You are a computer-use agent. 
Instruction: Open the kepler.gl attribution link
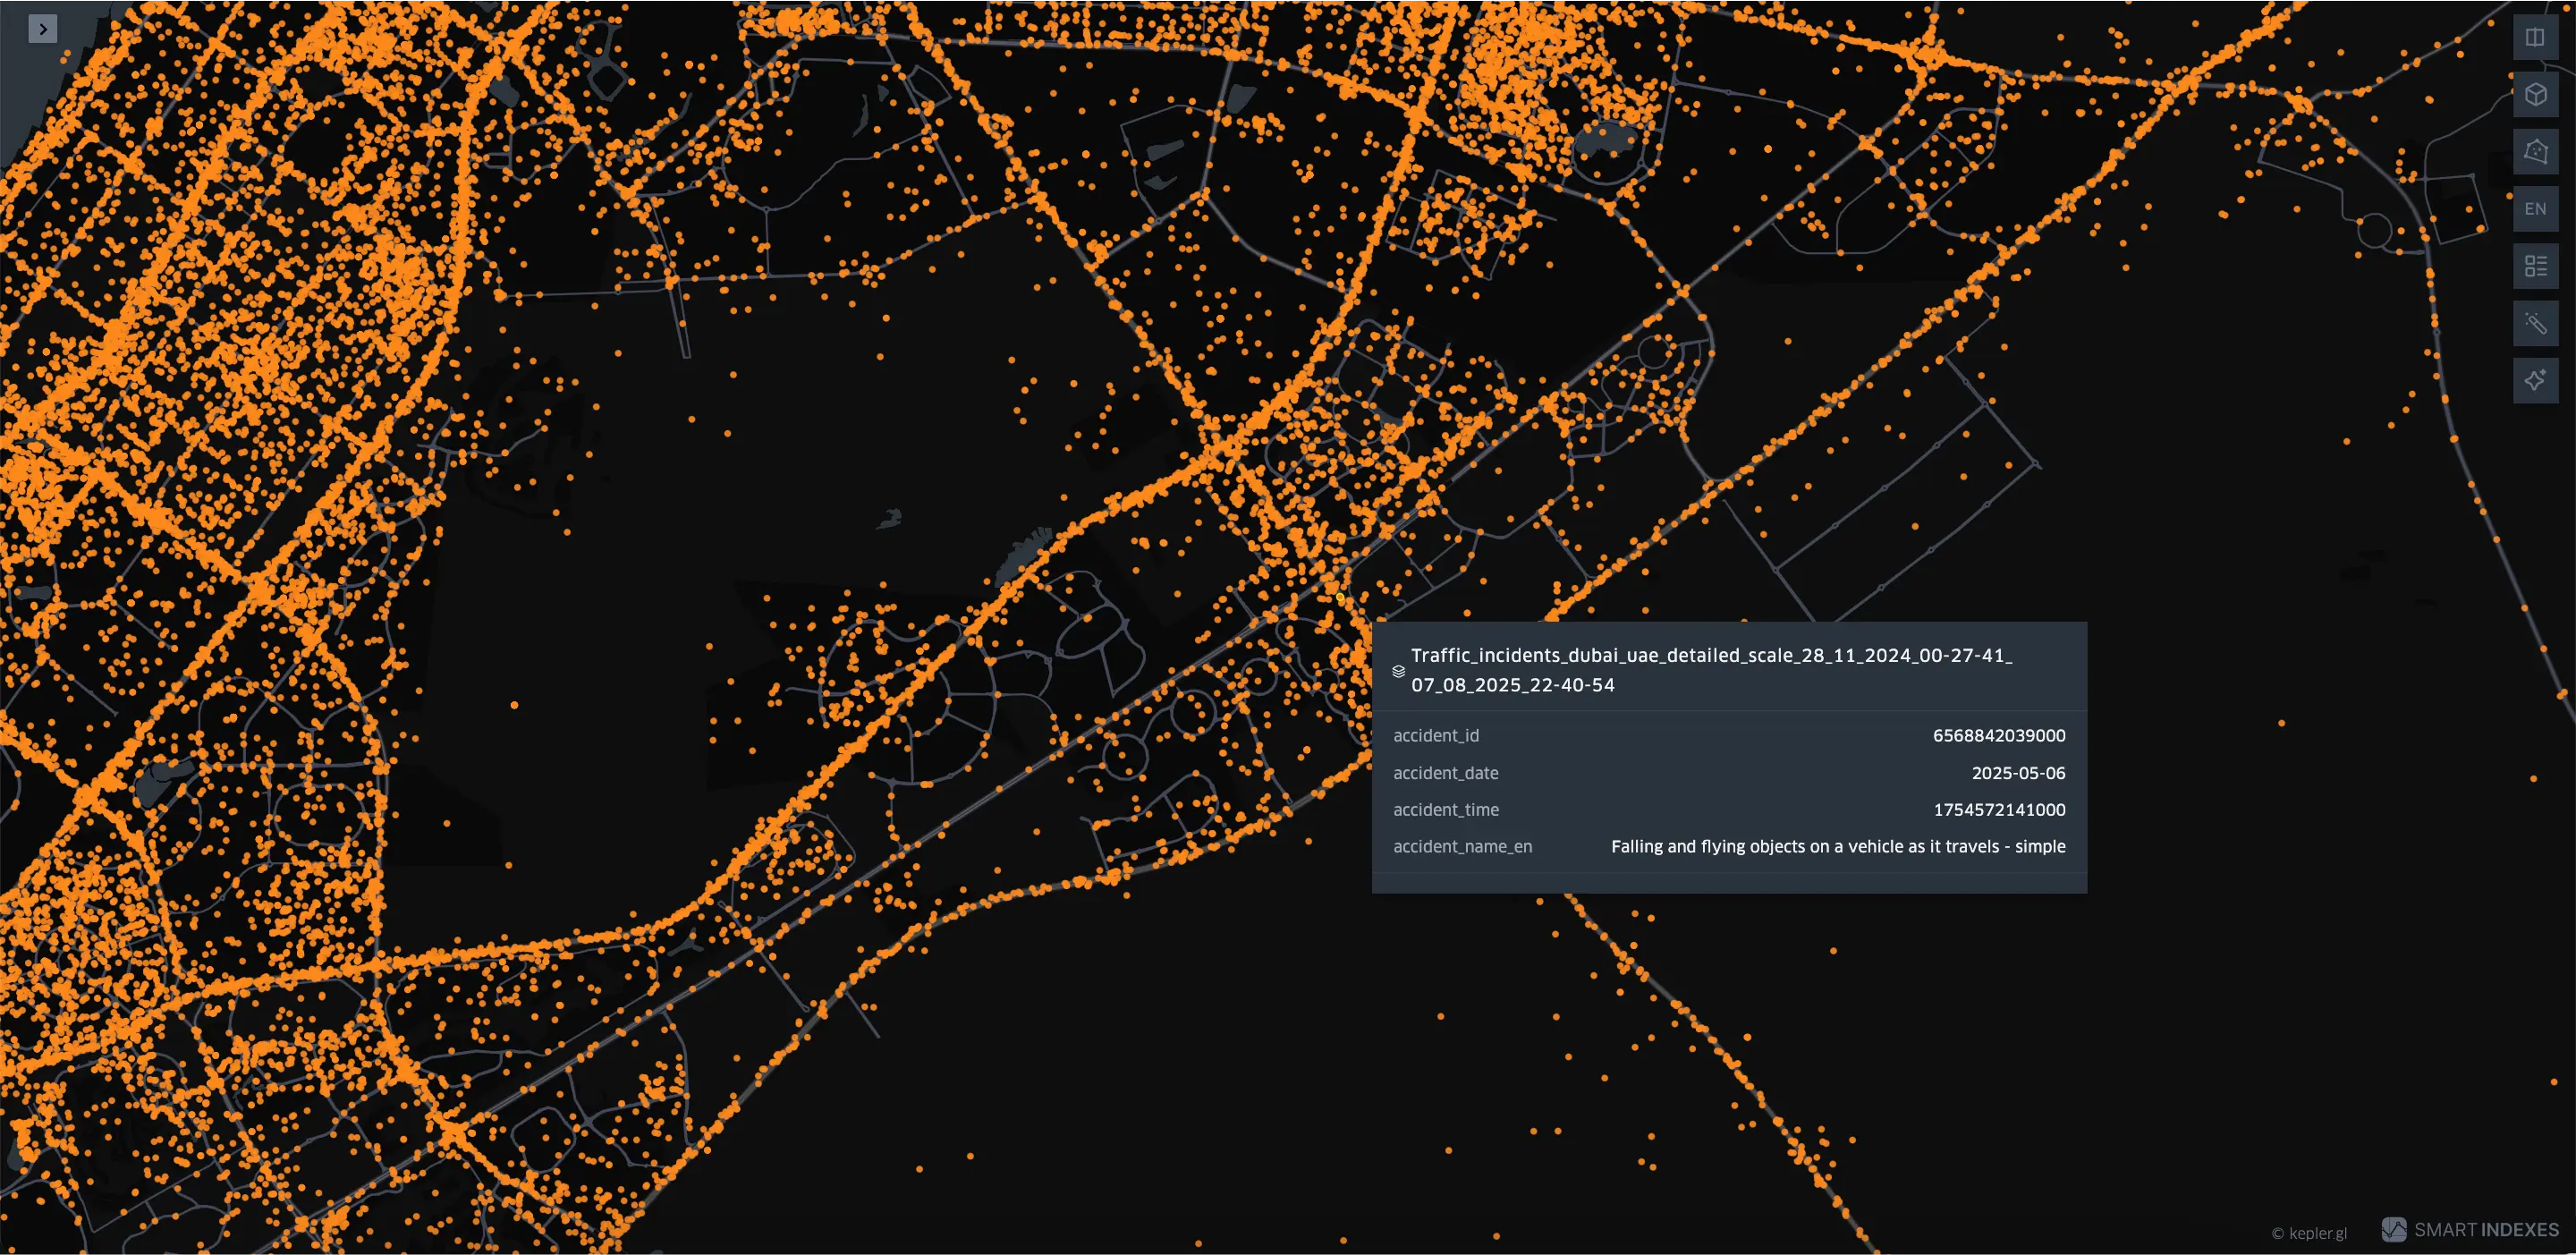(x=2309, y=1233)
